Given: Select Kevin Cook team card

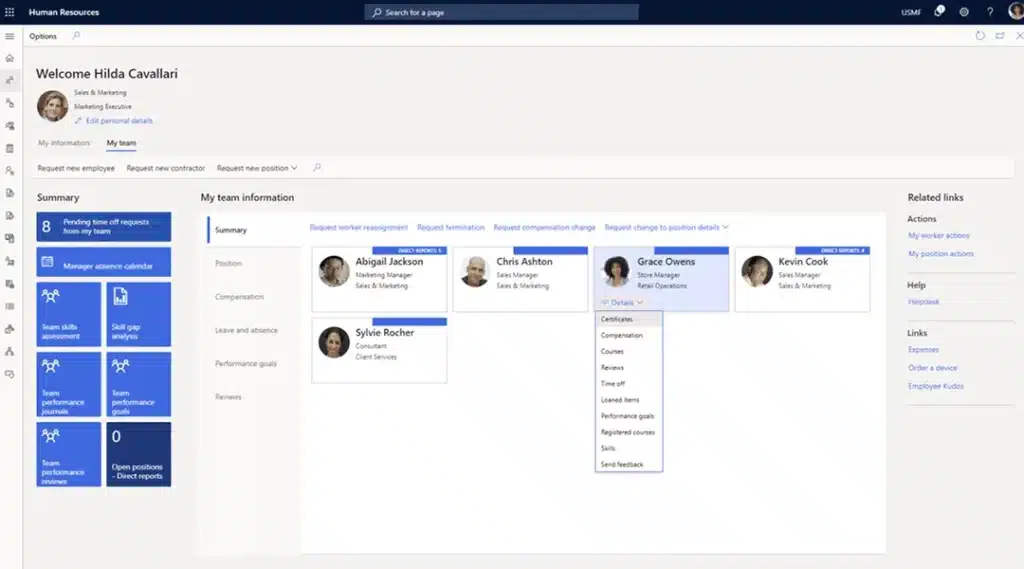Looking at the screenshot, I should pyautogui.click(x=803, y=279).
